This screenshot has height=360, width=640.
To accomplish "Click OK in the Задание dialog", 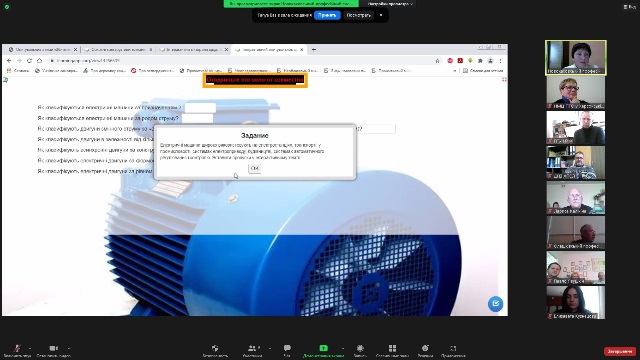I will [255, 168].
